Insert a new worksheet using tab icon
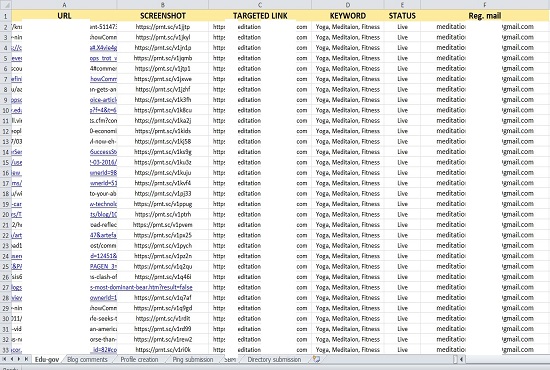This screenshot has width=550, height=370. [x=316, y=359]
